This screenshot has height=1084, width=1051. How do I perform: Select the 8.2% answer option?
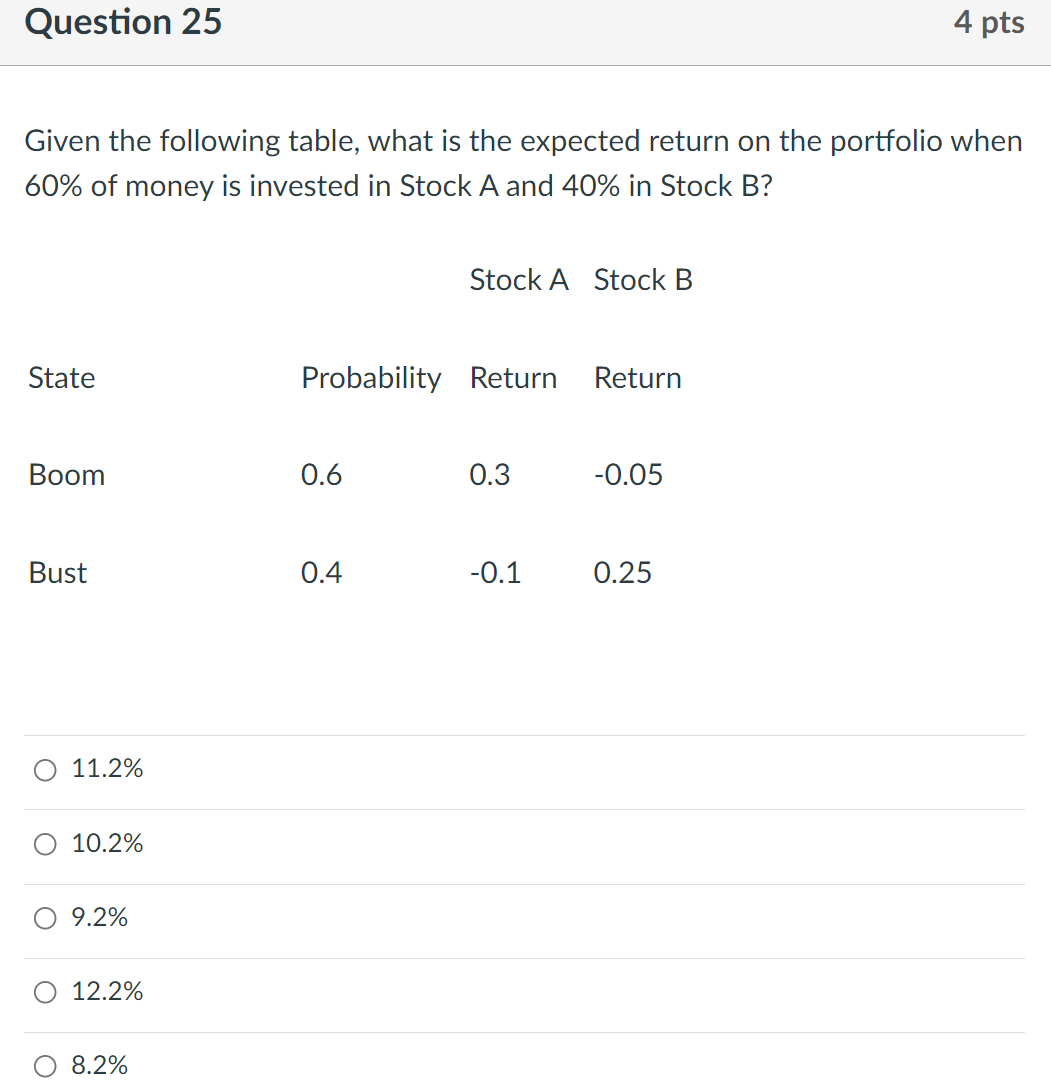point(44,1066)
